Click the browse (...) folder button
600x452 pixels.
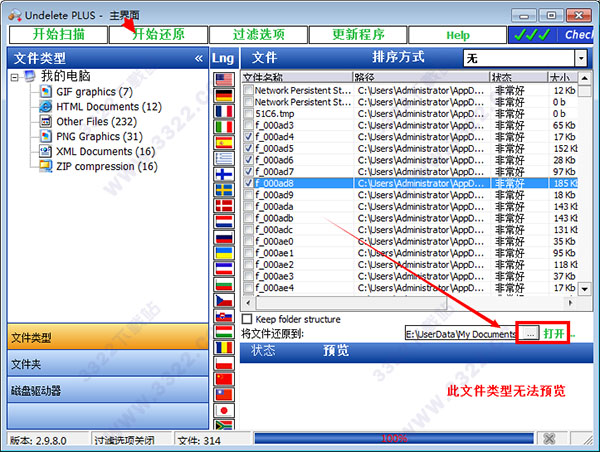pos(530,334)
